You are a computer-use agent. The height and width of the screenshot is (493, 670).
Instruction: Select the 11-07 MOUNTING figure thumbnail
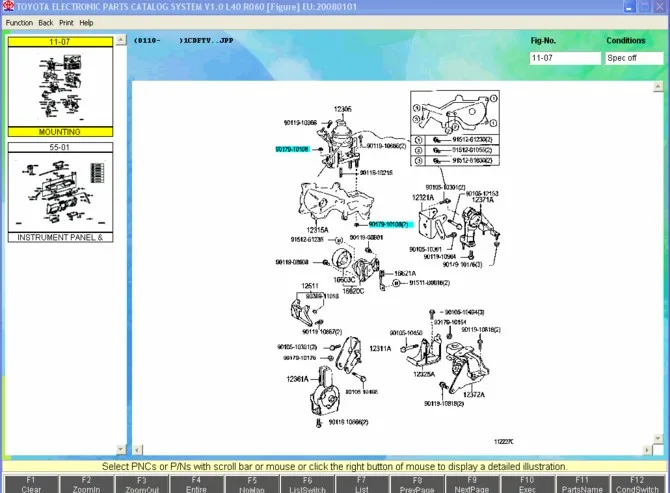[x=60, y=87]
